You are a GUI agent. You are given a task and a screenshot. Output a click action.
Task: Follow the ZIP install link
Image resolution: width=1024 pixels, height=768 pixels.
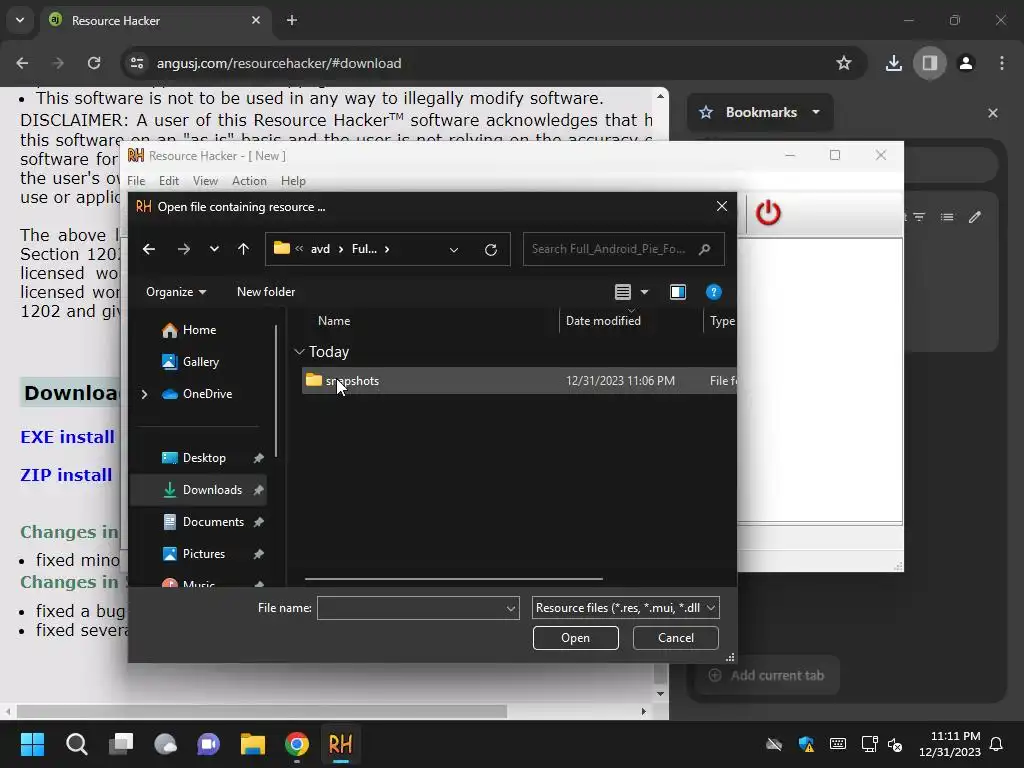click(x=66, y=475)
